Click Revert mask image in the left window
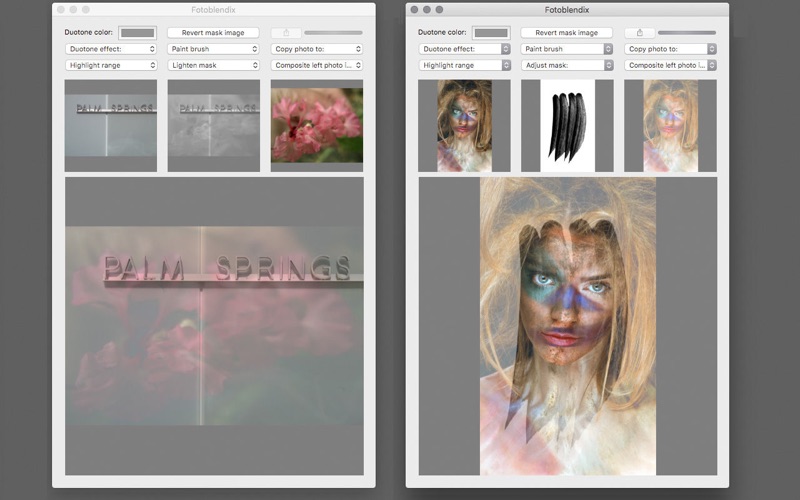This screenshot has height=500, width=800. coord(213,33)
